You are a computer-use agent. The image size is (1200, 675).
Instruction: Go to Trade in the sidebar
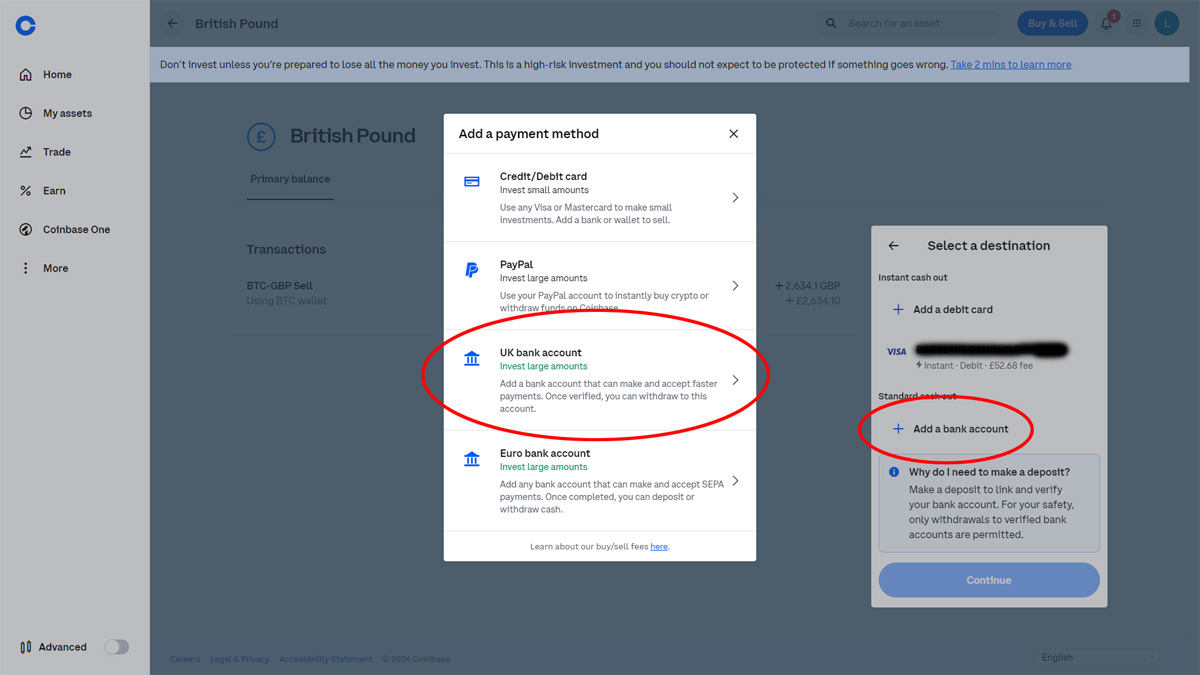[56, 152]
